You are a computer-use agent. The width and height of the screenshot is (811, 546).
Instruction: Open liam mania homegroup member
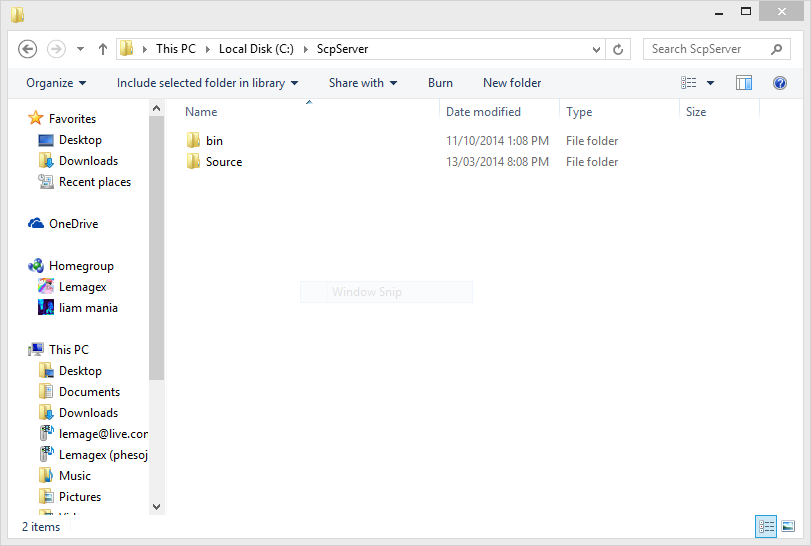(x=88, y=308)
